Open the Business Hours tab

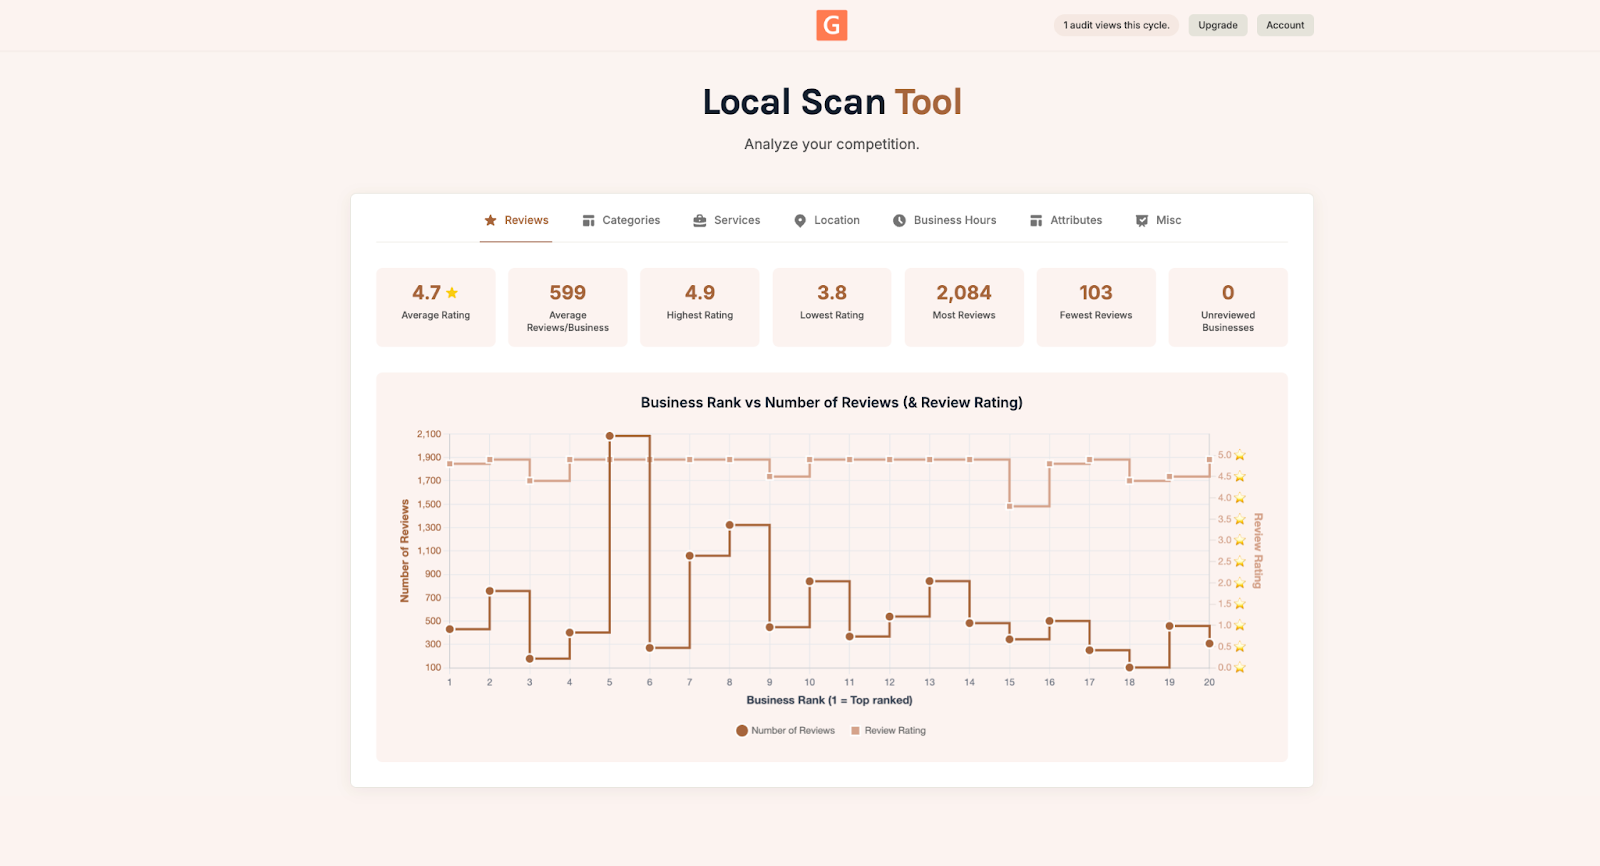(x=944, y=220)
